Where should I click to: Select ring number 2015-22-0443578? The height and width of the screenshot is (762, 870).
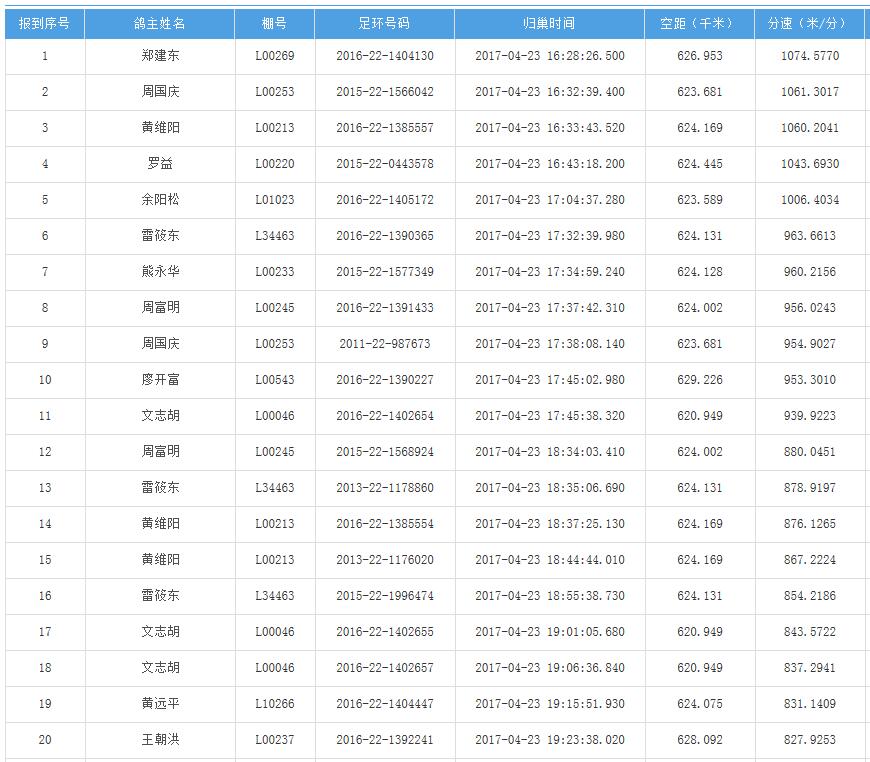point(384,164)
